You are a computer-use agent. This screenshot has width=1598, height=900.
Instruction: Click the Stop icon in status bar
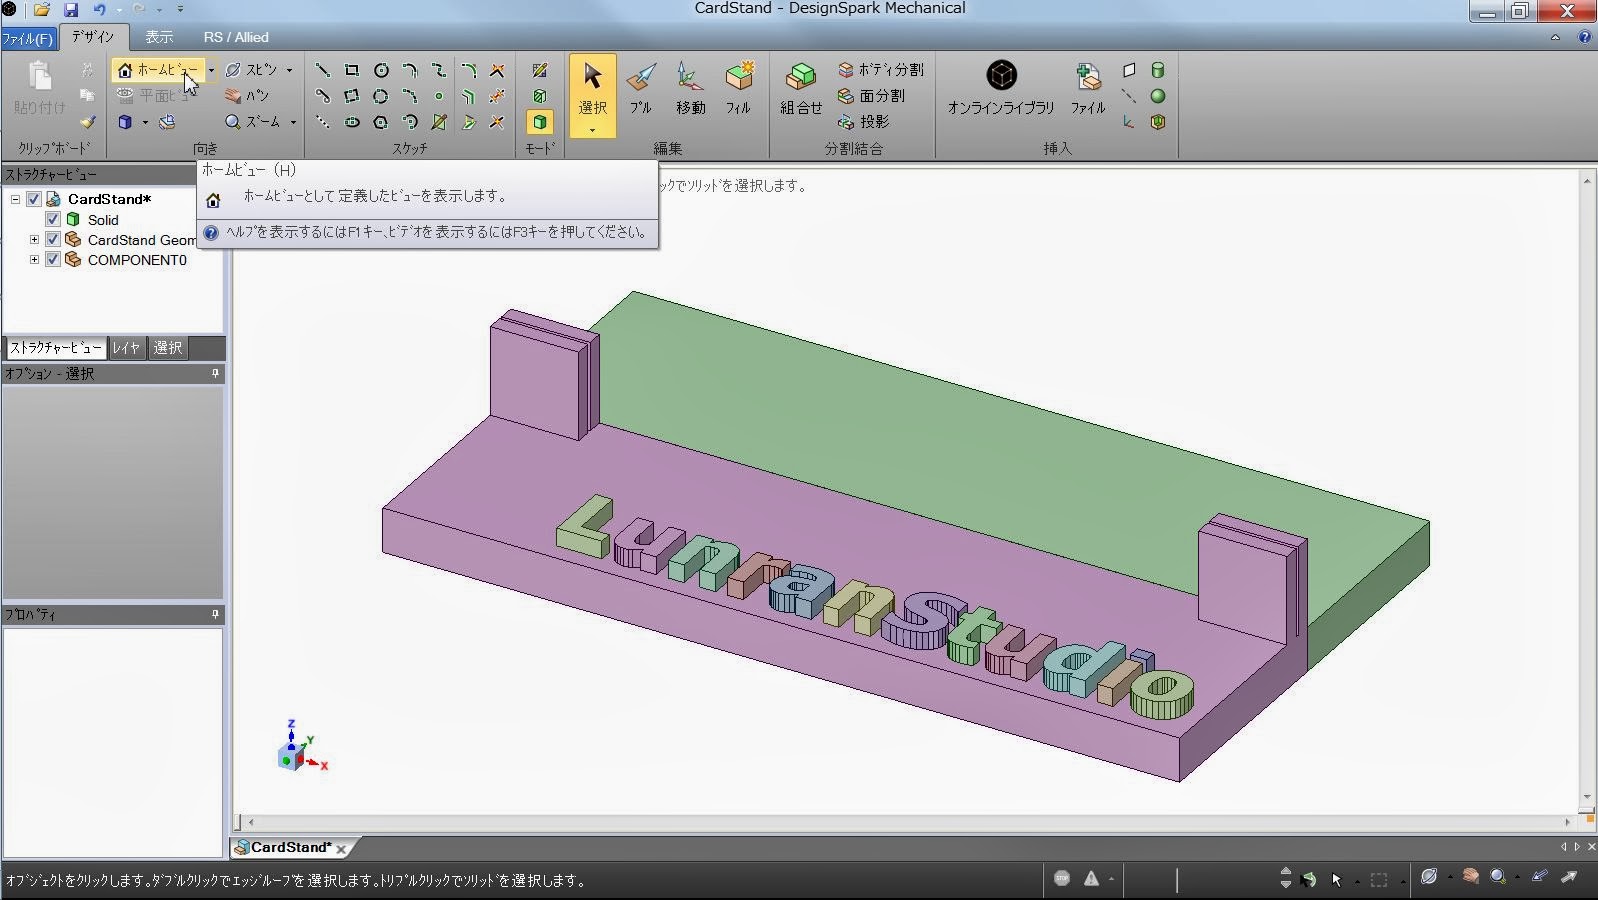click(x=1062, y=878)
